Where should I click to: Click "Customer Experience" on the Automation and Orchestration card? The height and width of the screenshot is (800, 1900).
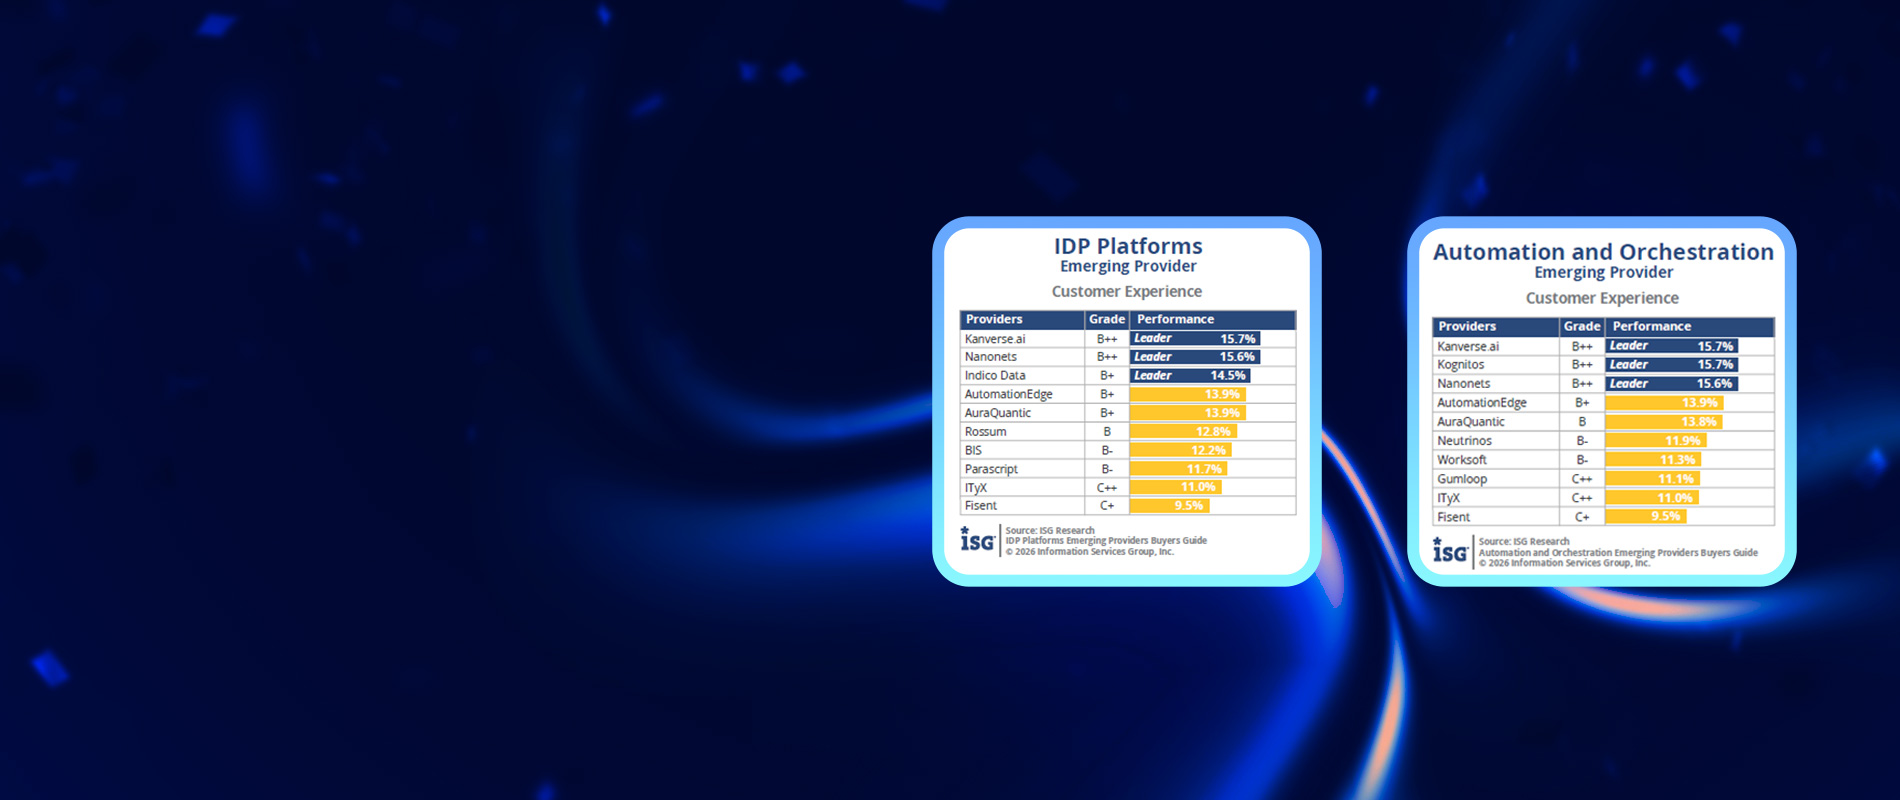pyautogui.click(x=1602, y=298)
